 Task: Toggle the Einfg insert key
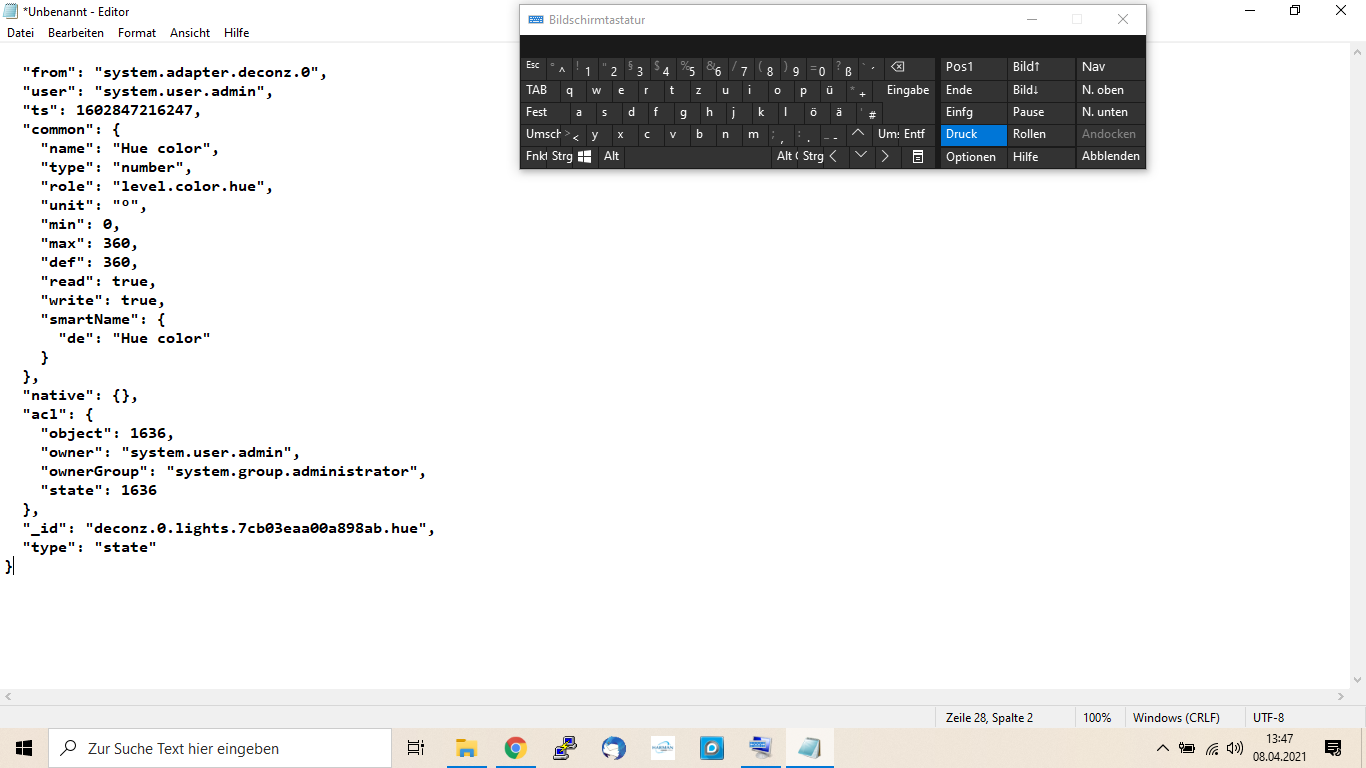point(973,112)
